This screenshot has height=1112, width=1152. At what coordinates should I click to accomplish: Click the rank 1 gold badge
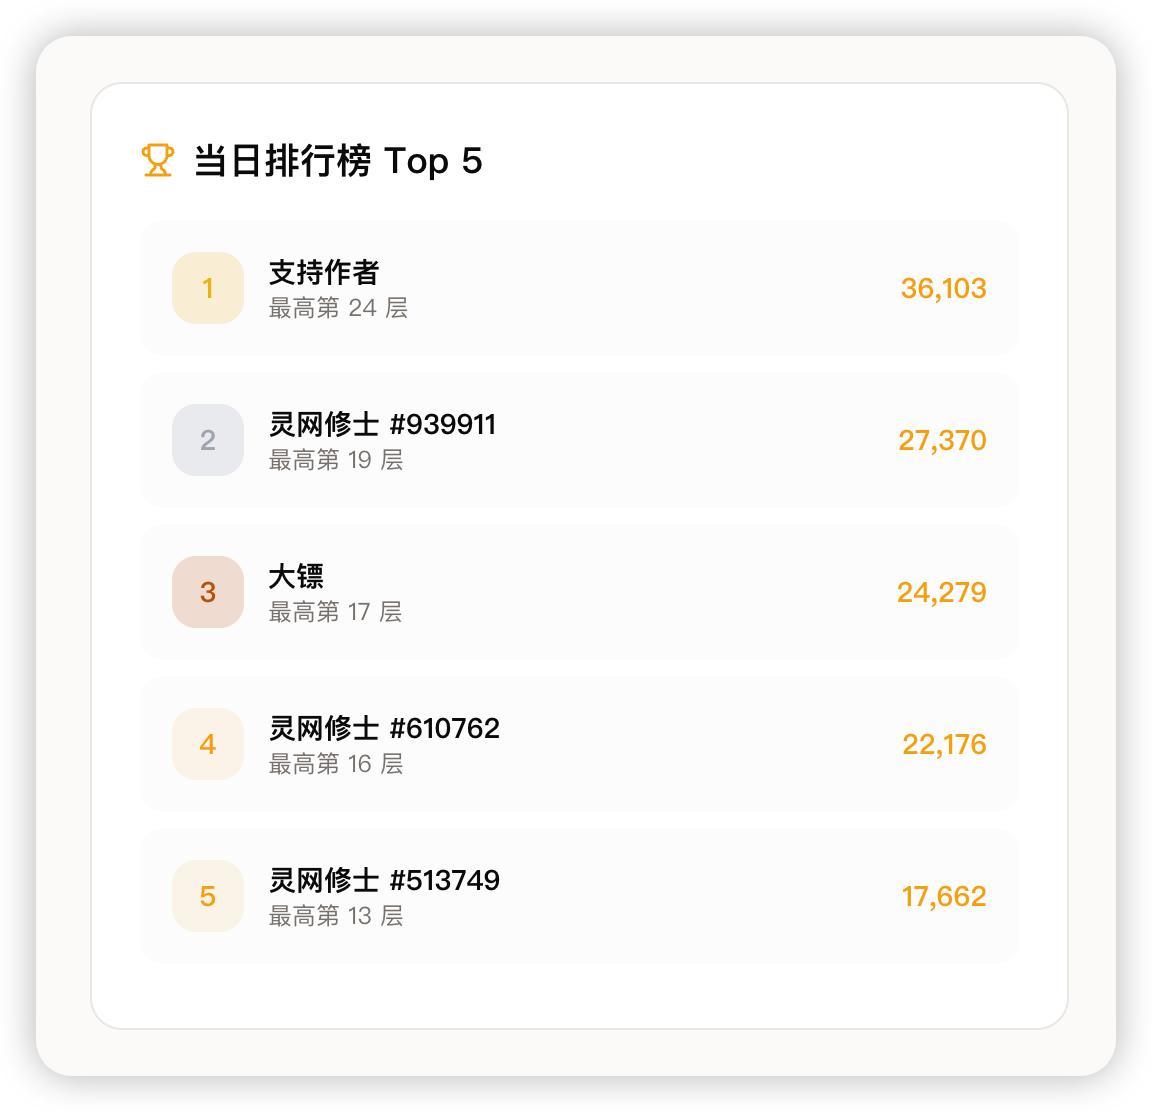tap(208, 288)
